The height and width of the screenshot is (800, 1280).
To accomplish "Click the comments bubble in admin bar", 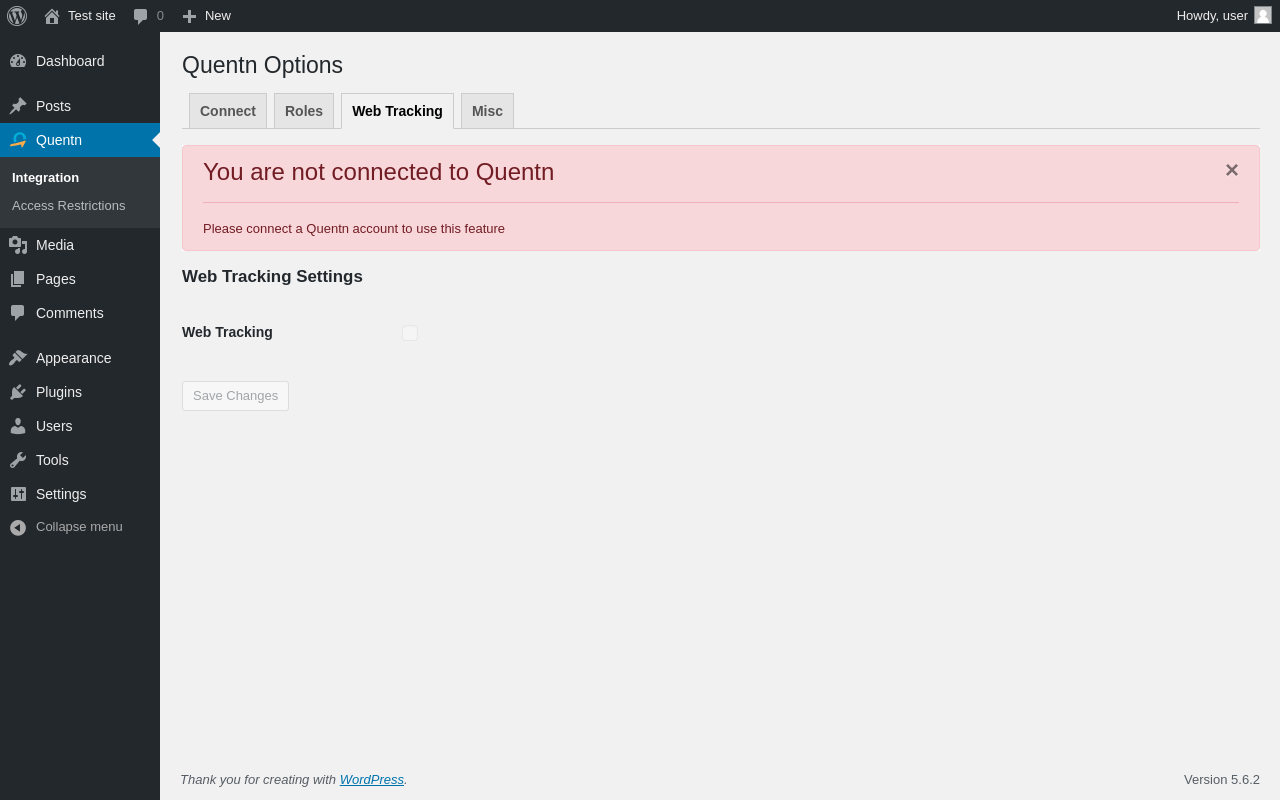I will (x=148, y=16).
